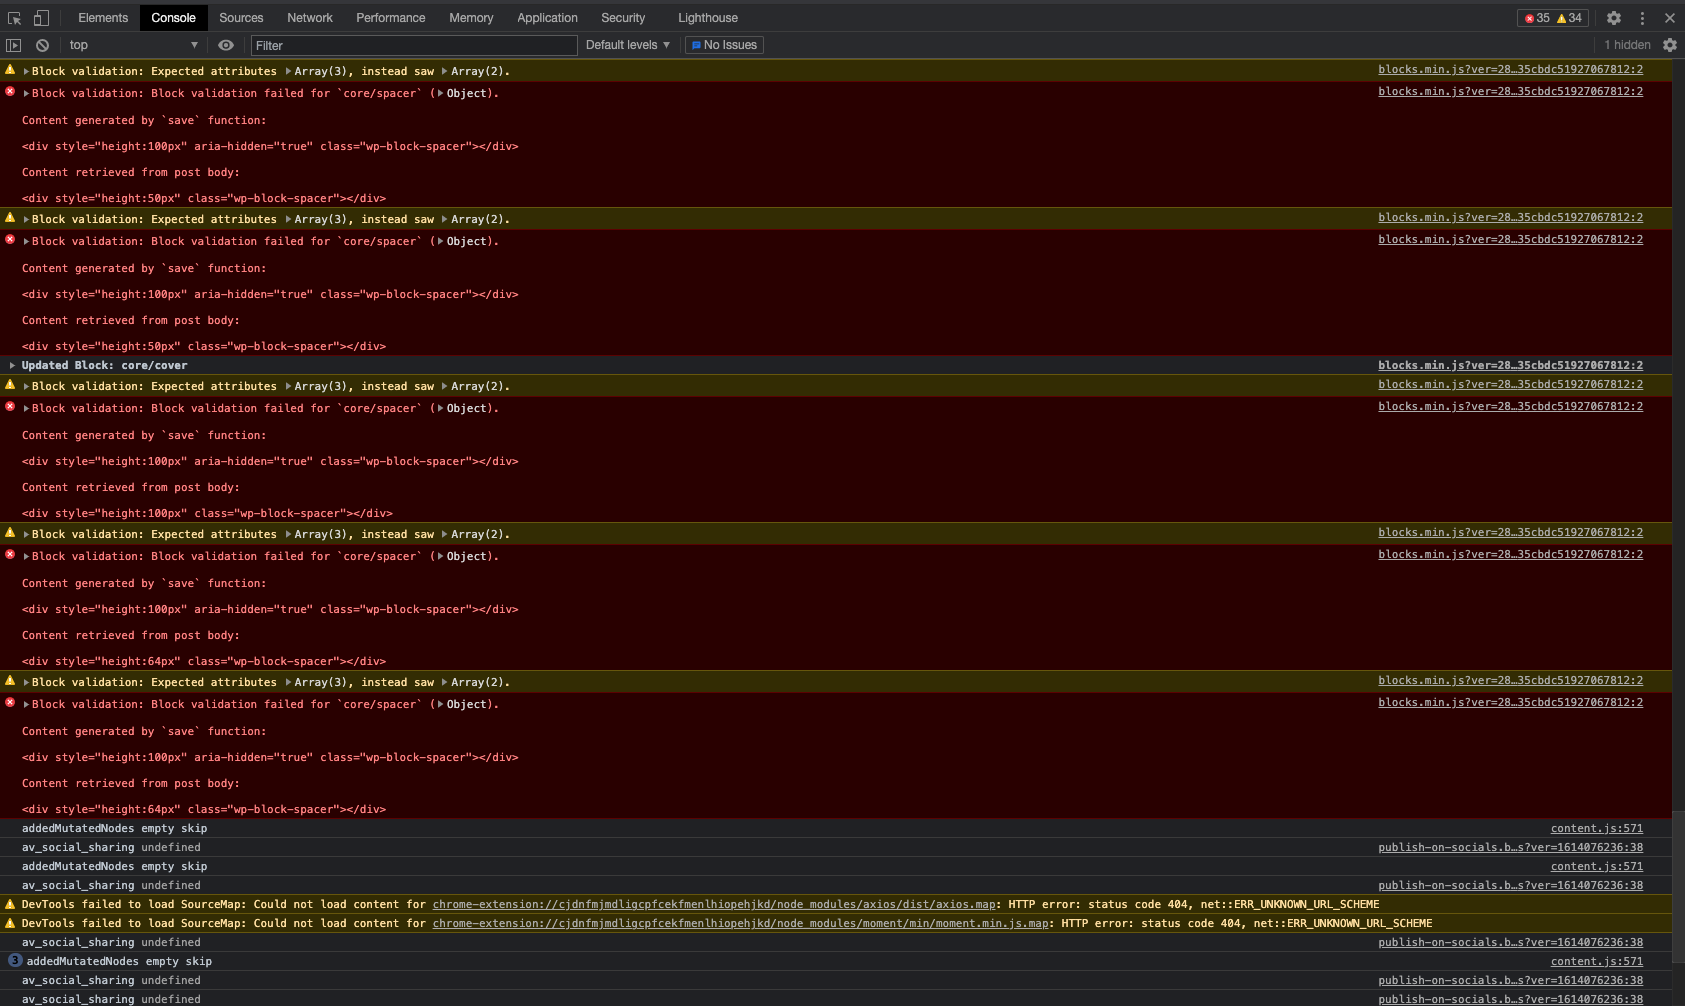Activate the inspect element picker icon
Image resolution: width=1685 pixels, height=1006 pixels.
(x=14, y=18)
